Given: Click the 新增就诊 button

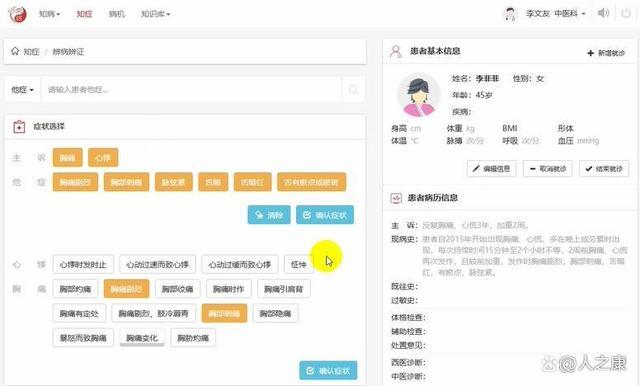Looking at the screenshot, I should pos(606,53).
